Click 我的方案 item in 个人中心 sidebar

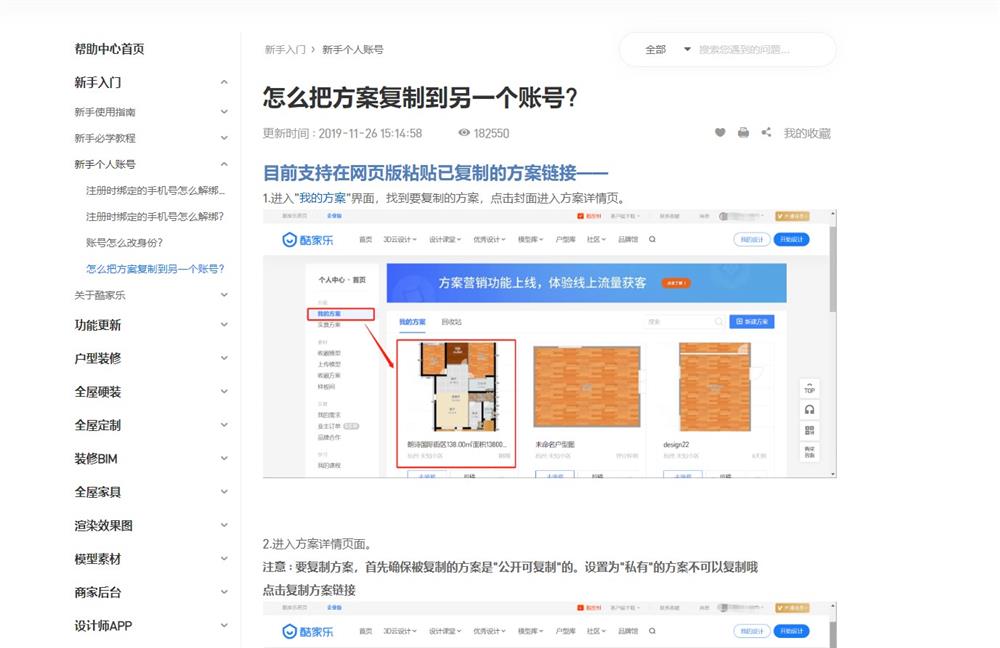click(x=341, y=314)
